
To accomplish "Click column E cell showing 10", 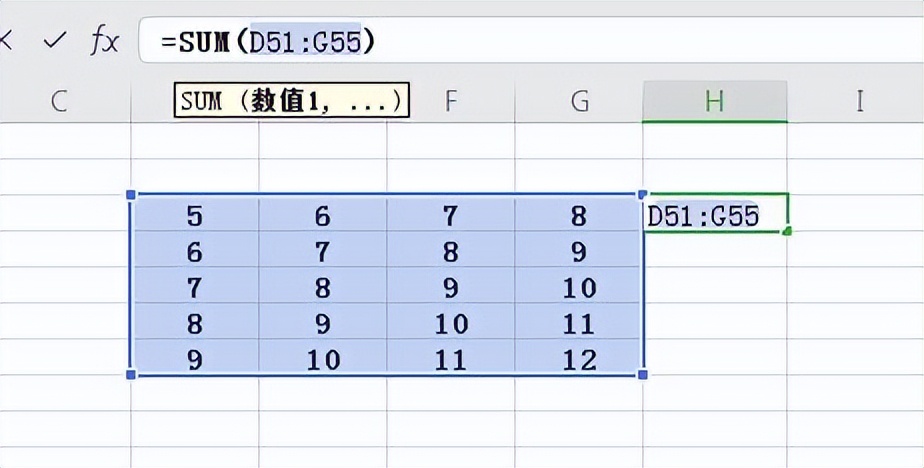I will 322,358.
